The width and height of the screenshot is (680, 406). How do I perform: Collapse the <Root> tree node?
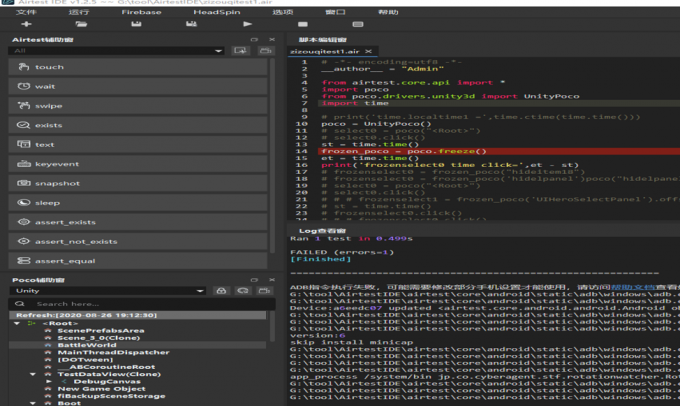[x=17, y=323]
